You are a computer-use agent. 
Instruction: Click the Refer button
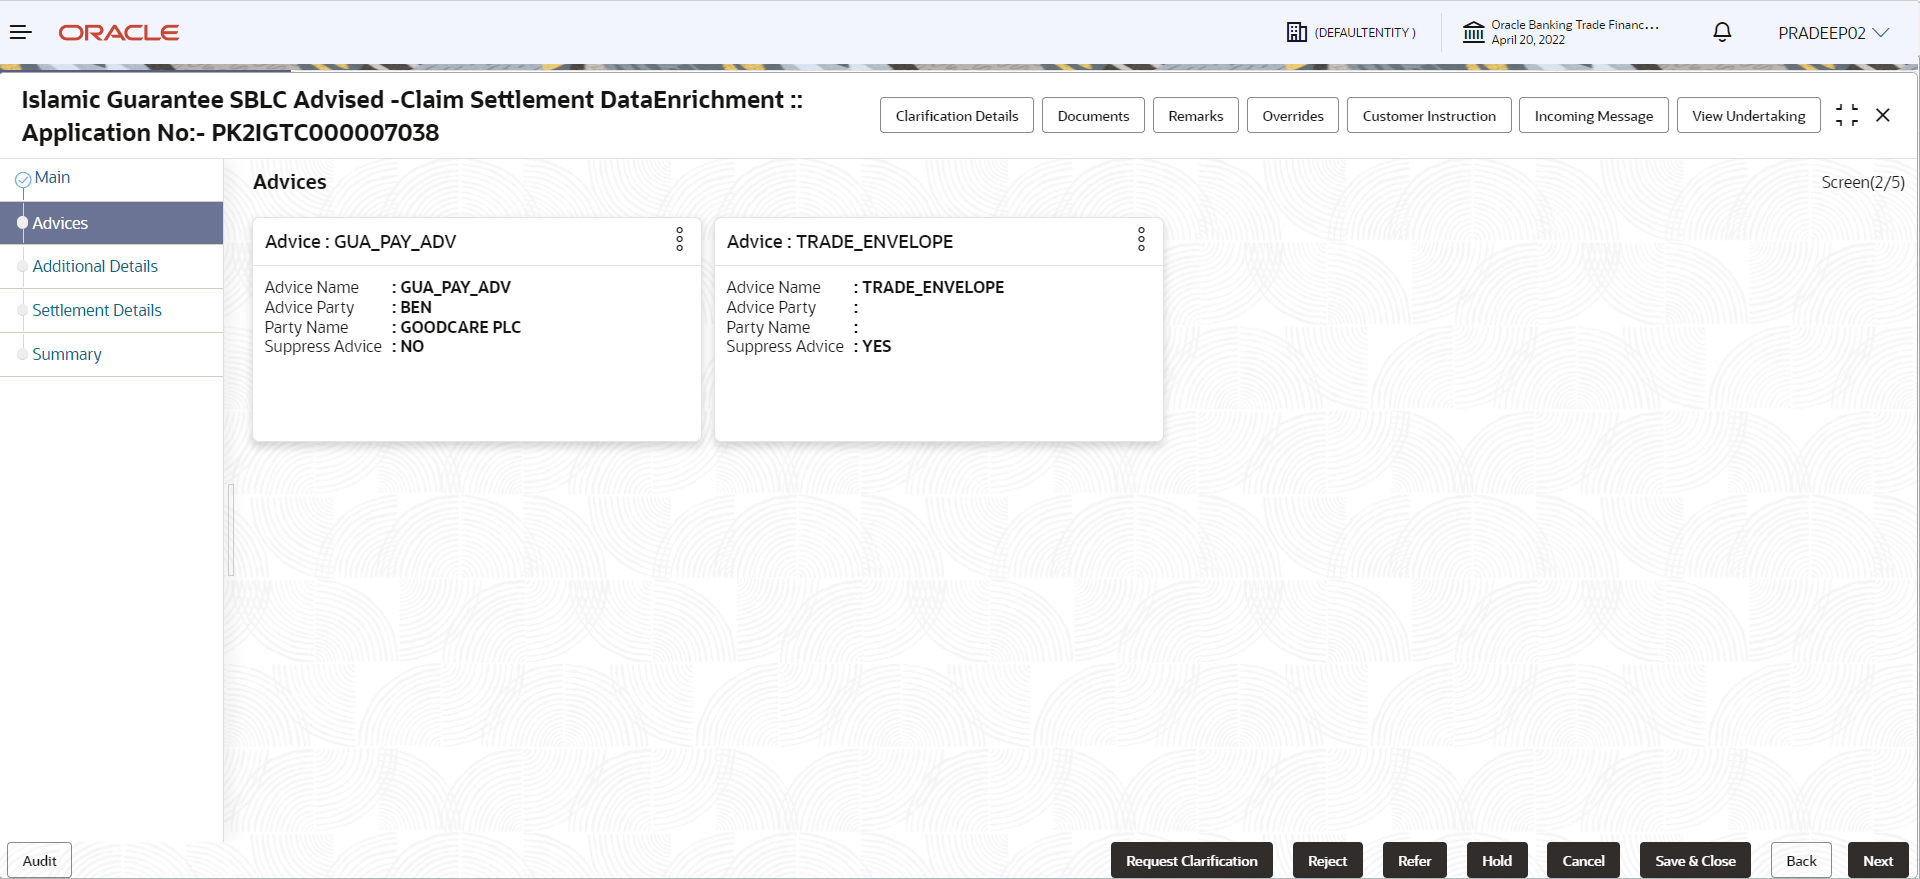pos(1415,860)
